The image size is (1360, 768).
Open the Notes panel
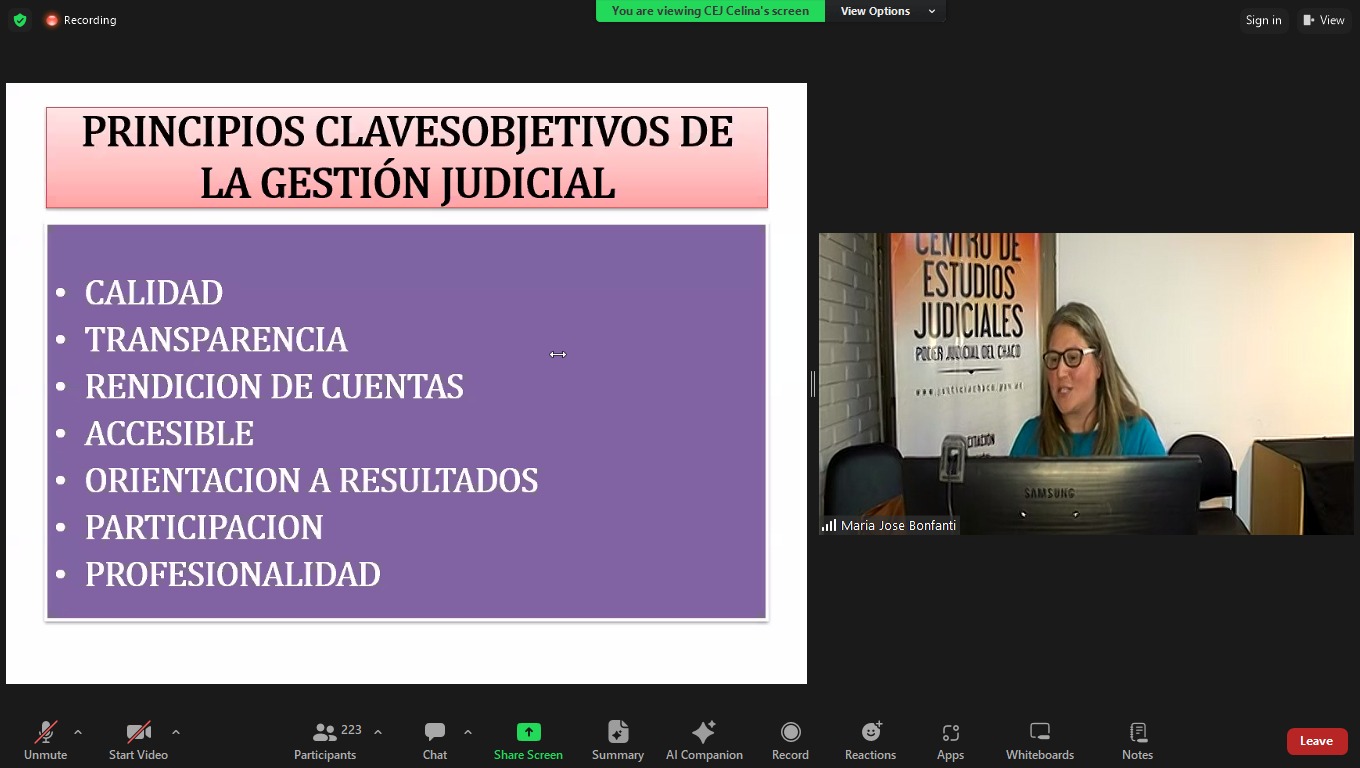coord(1137,740)
